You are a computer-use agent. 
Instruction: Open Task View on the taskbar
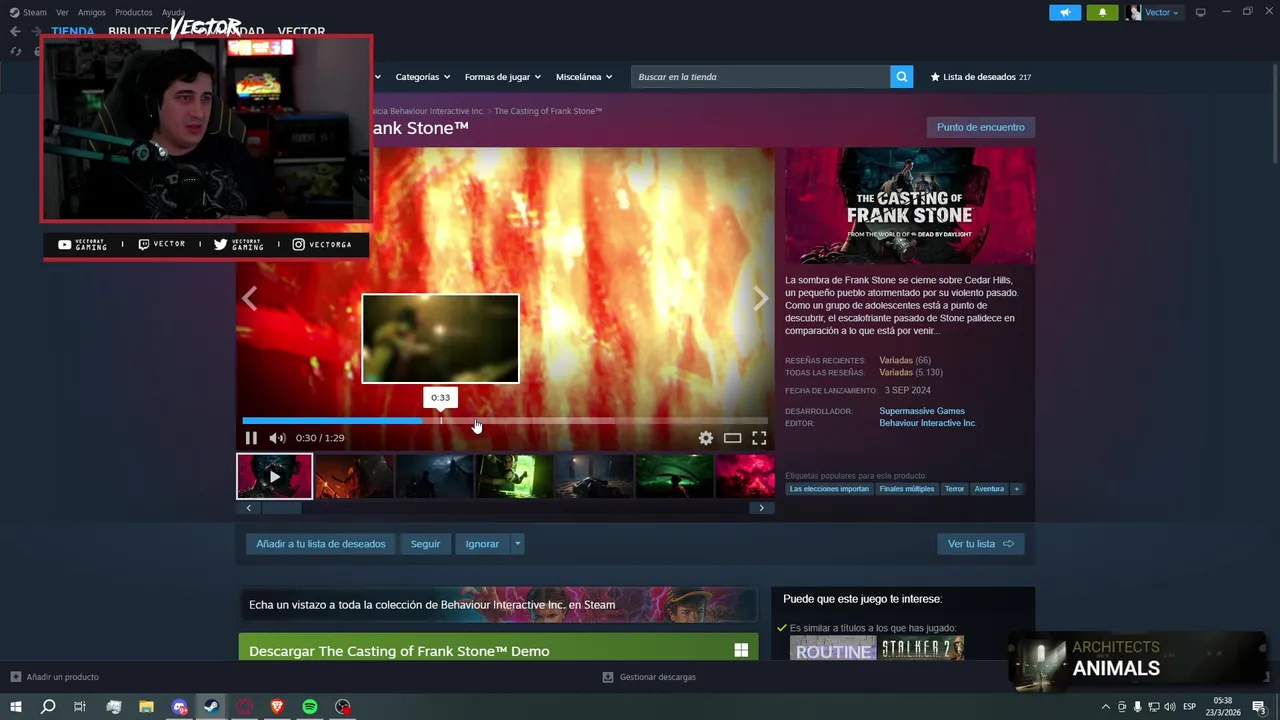tap(80, 707)
